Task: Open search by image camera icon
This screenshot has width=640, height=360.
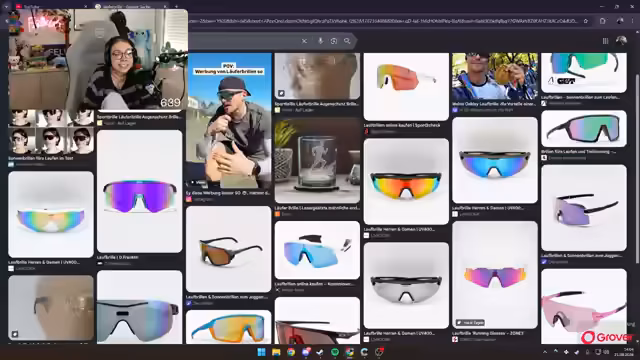Action: (334, 41)
